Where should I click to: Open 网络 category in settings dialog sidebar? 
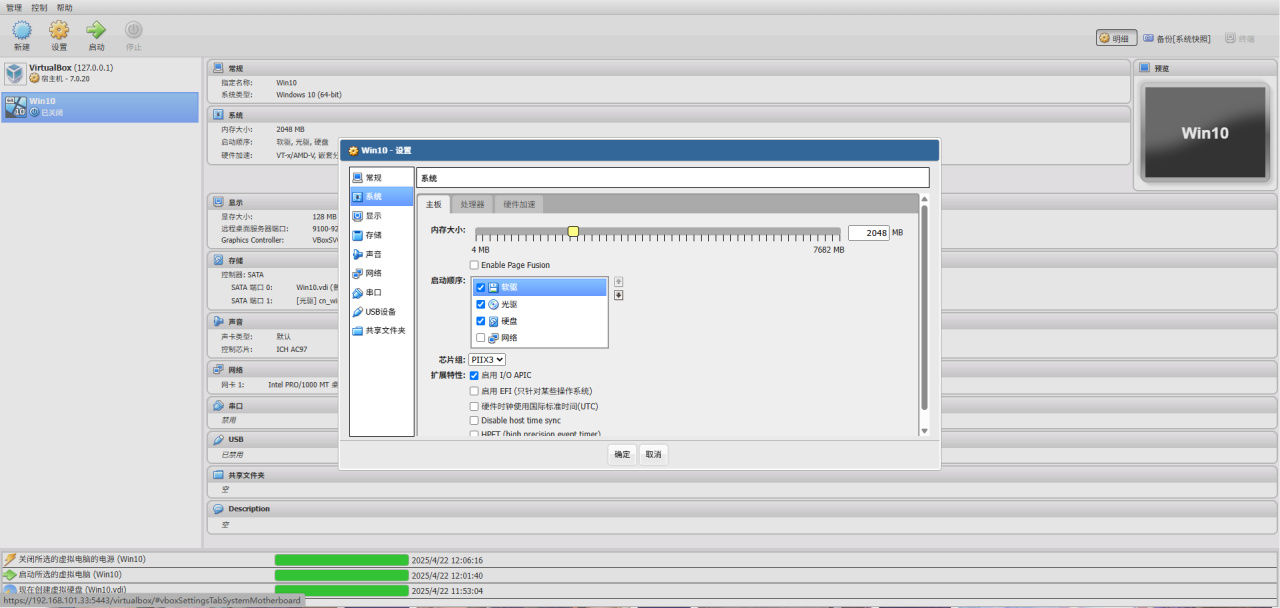381,273
